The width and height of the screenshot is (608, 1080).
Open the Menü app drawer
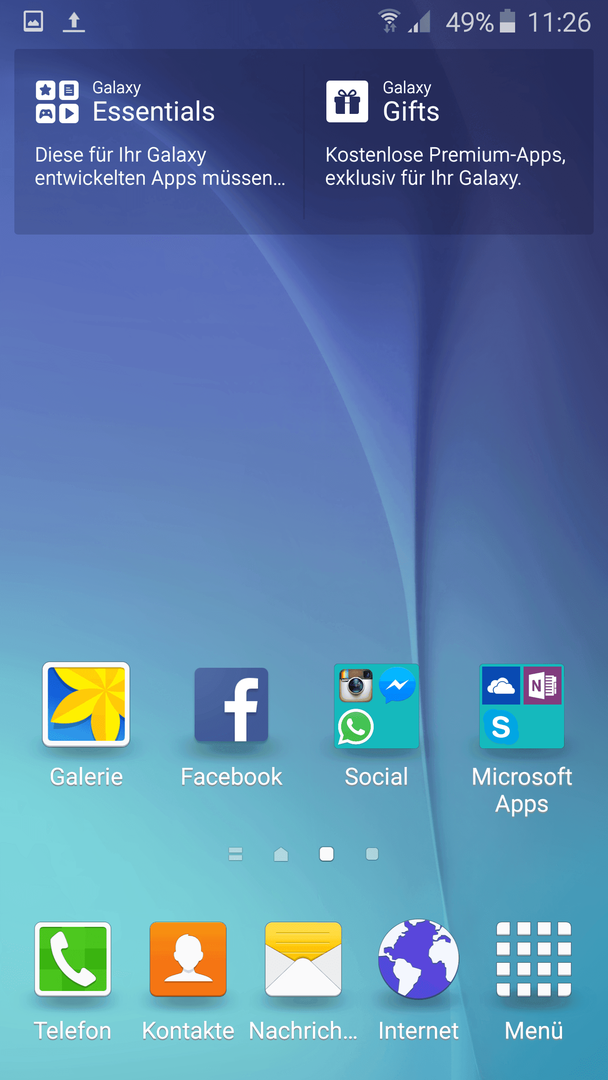534,959
